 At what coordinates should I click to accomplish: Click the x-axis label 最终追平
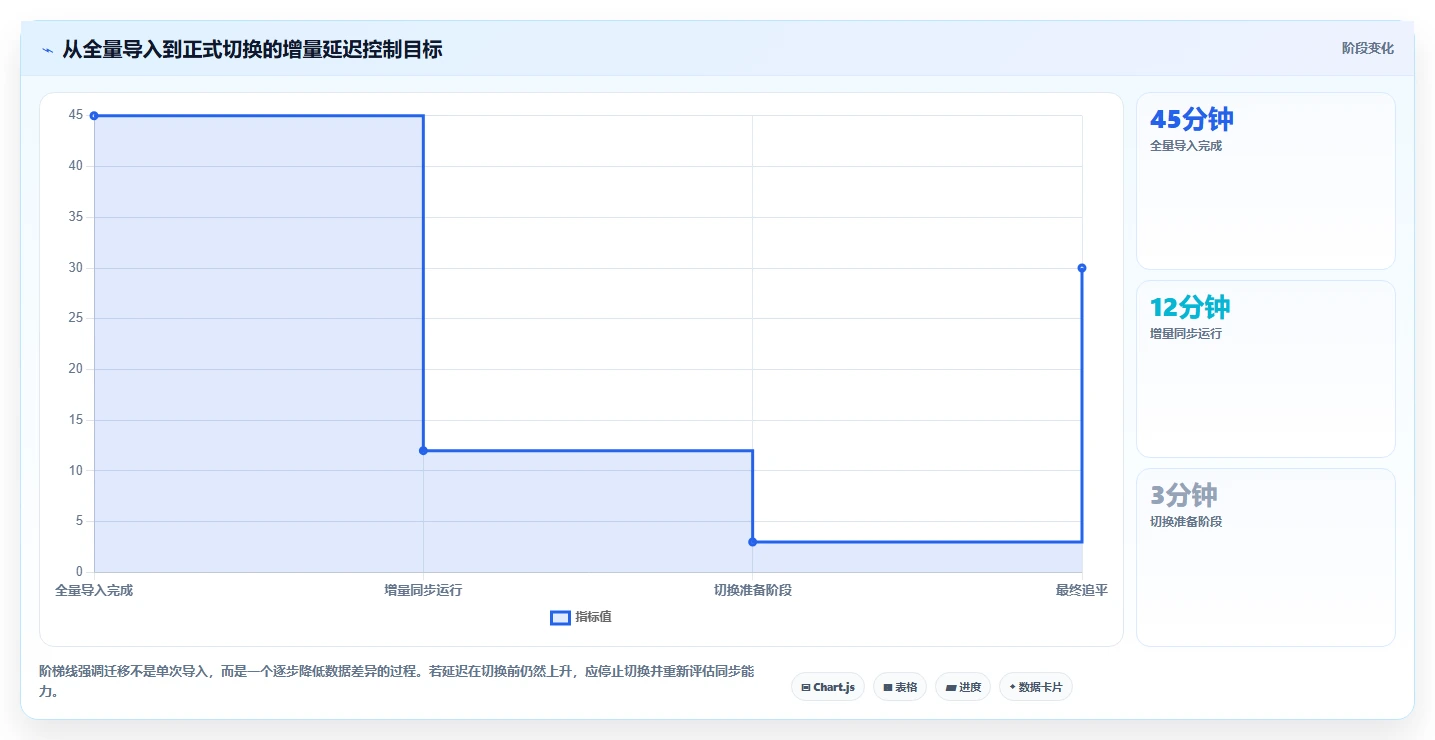pos(1082,590)
